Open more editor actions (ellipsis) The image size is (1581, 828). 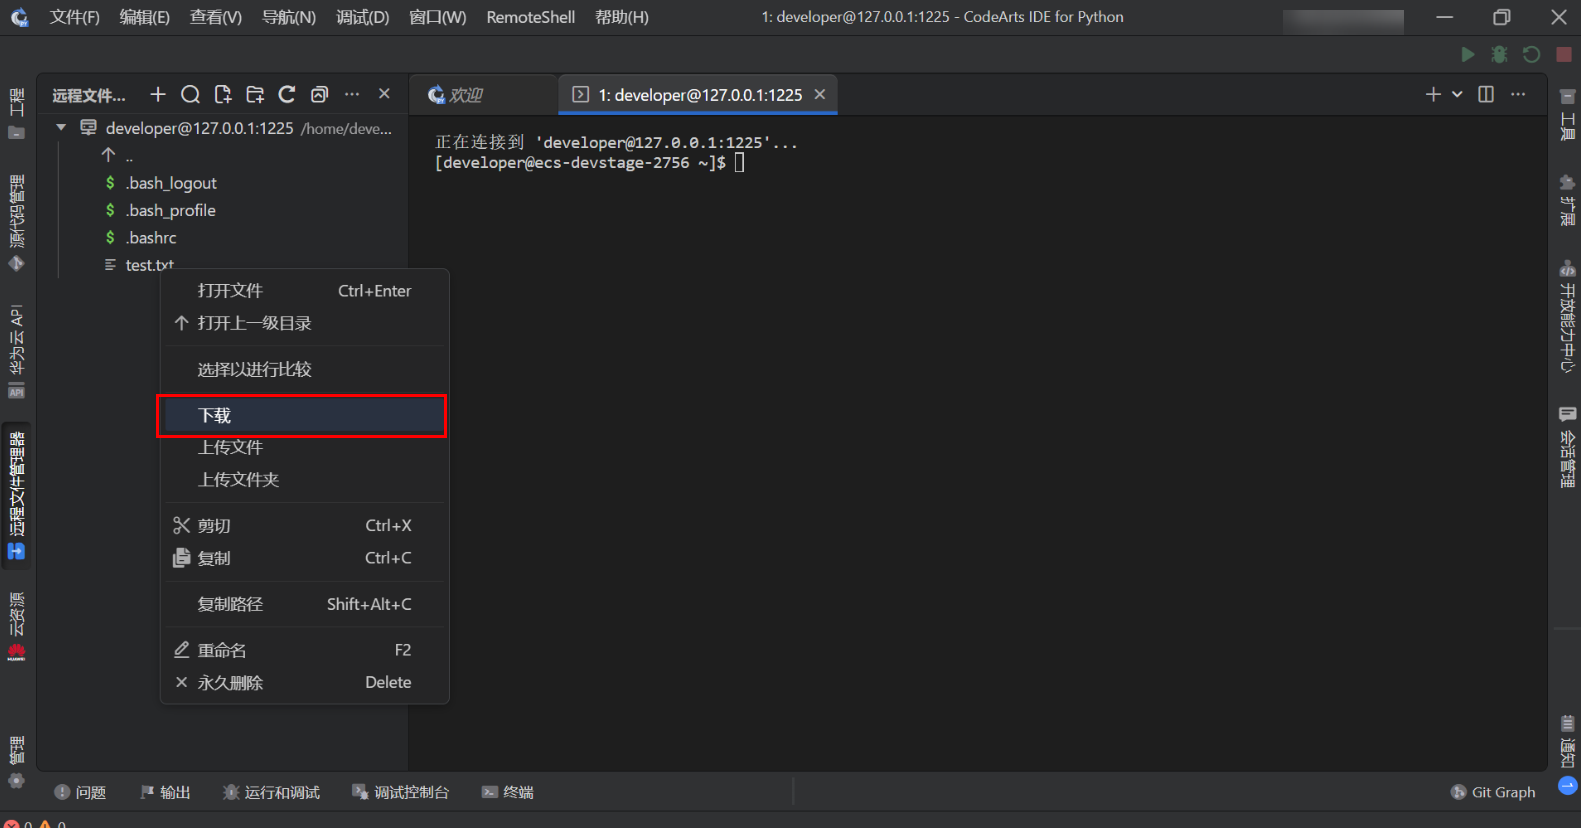coord(1518,94)
